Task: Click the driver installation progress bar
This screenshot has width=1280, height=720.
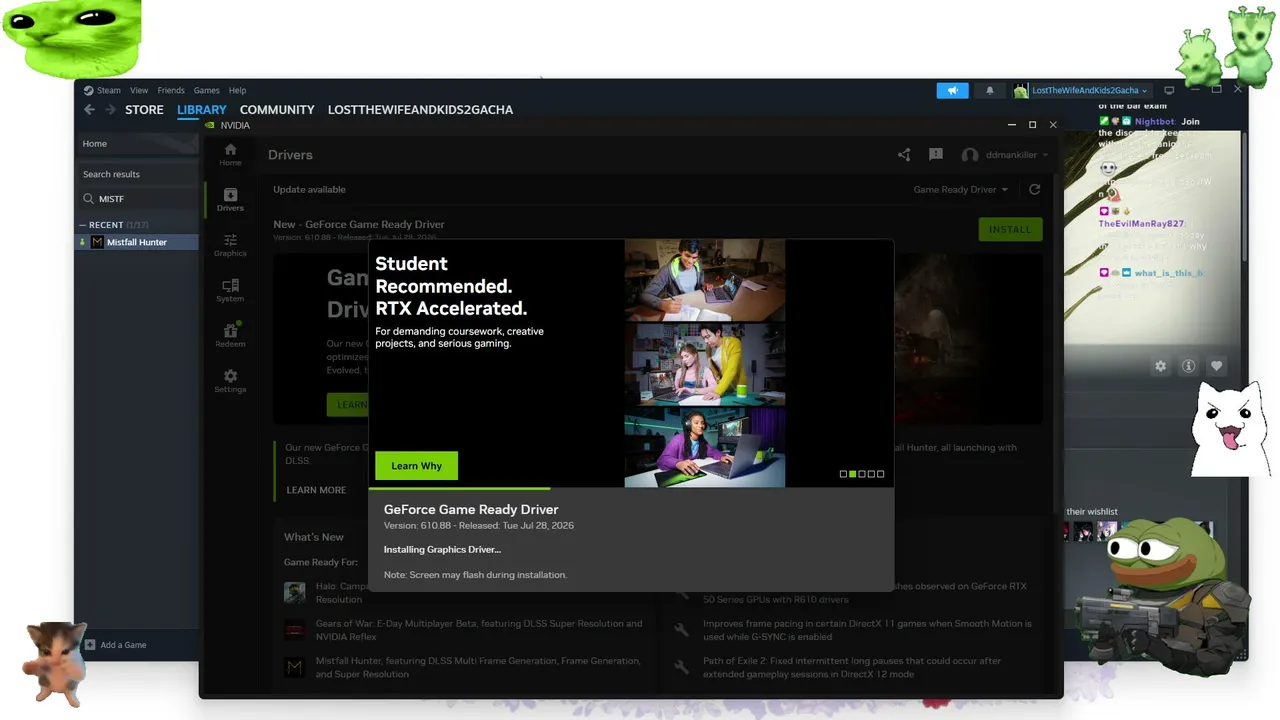Action: tap(631, 489)
